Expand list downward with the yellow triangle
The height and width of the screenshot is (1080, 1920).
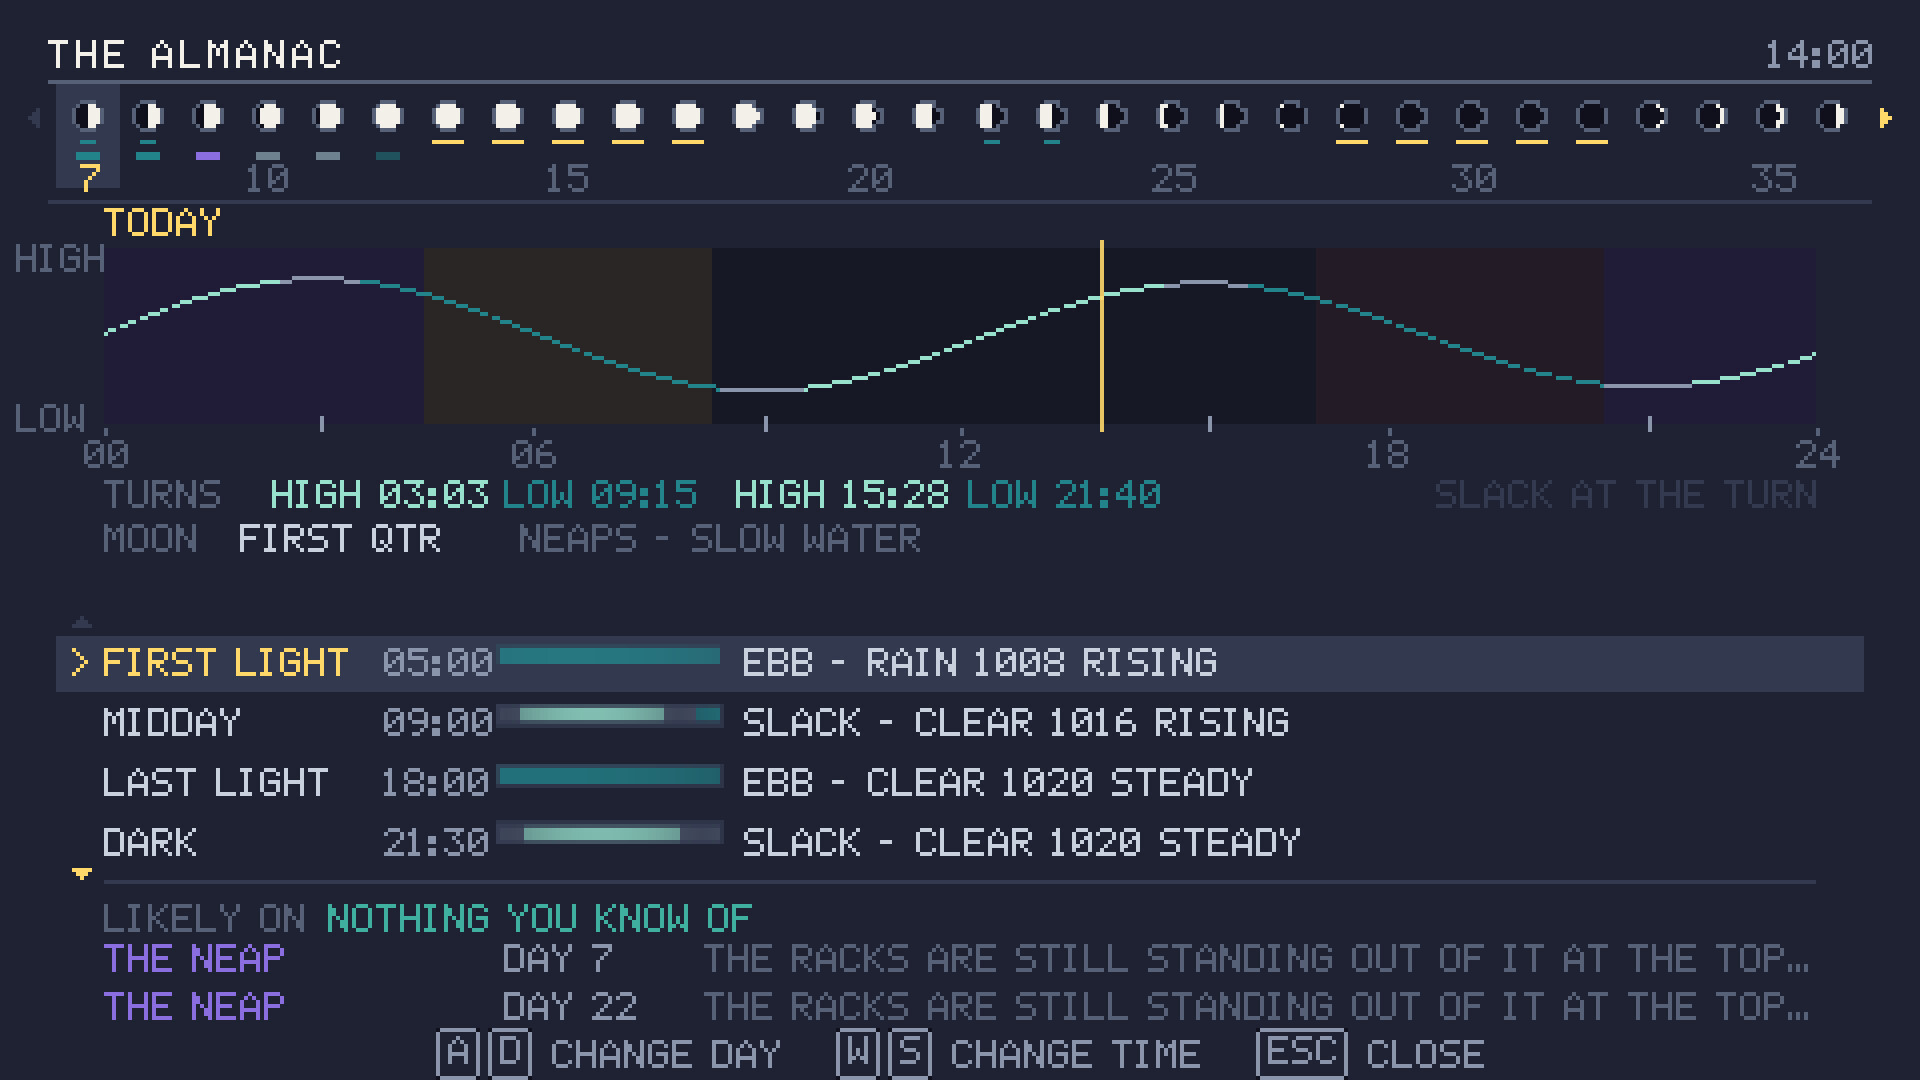click(x=82, y=874)
